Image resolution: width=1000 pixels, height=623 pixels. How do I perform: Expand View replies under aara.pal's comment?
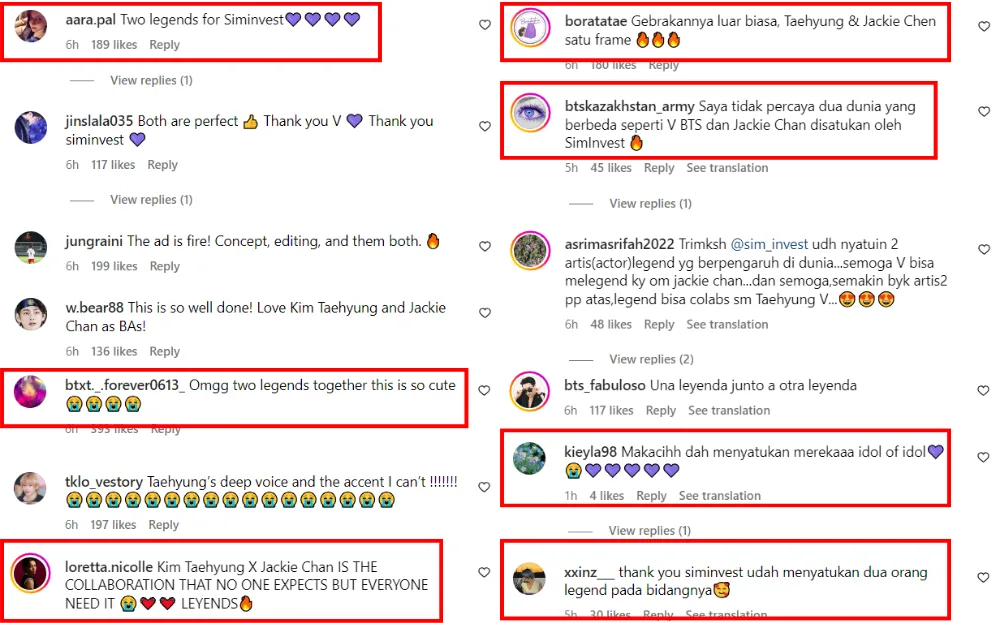tap(151, 80)
